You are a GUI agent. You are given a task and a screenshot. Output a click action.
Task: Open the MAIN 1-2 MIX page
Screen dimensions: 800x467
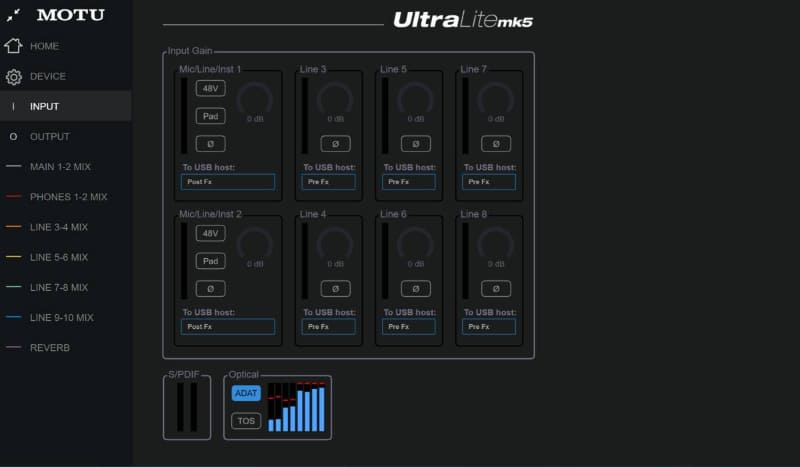[x=60, y=166]
